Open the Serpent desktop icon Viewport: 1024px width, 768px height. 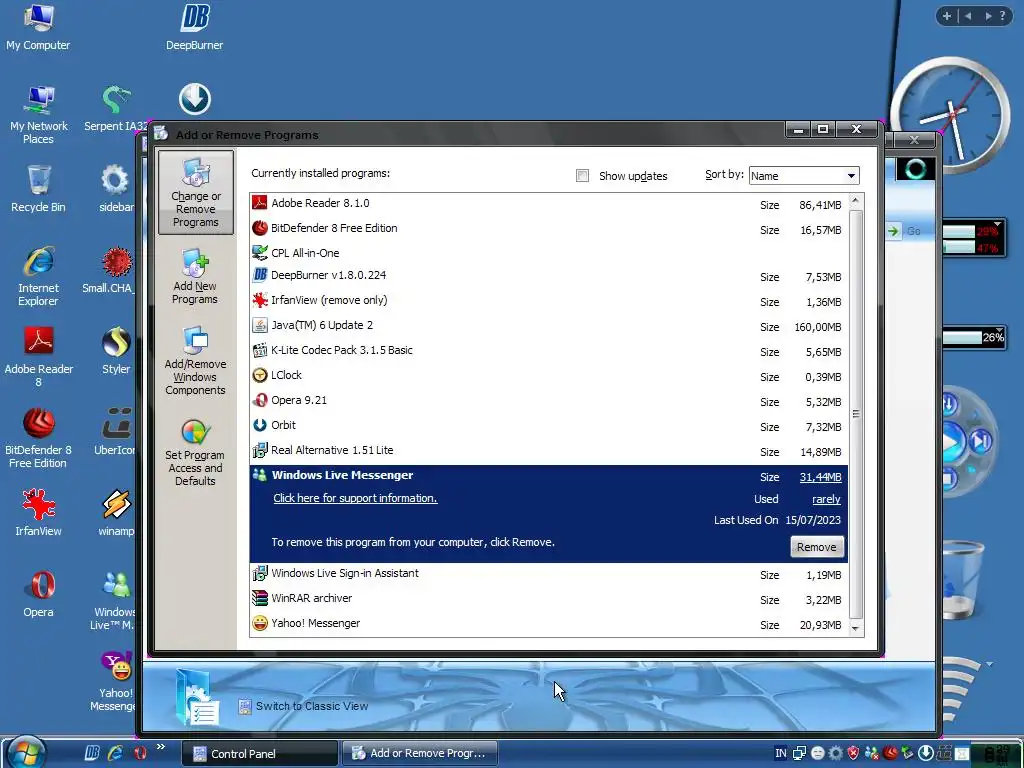click(116, 108)
